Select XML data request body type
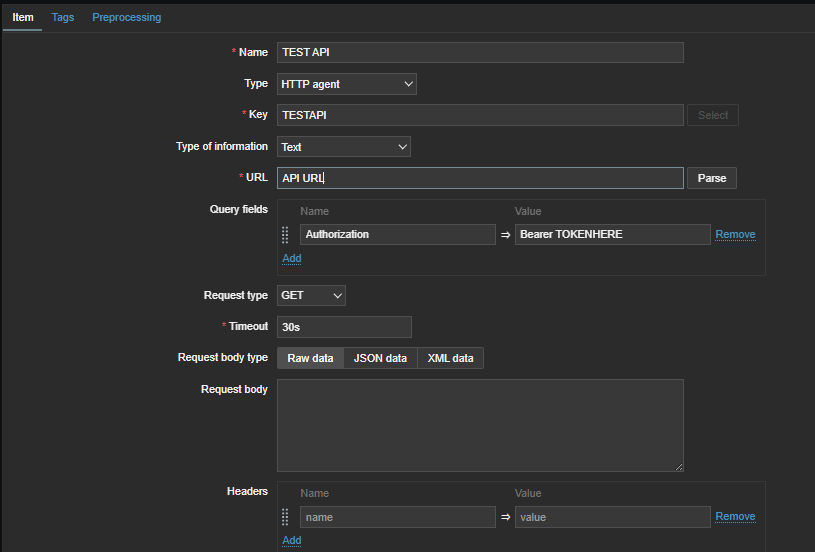The width and height of the screenshot is (815, 552). pos(450,358)
